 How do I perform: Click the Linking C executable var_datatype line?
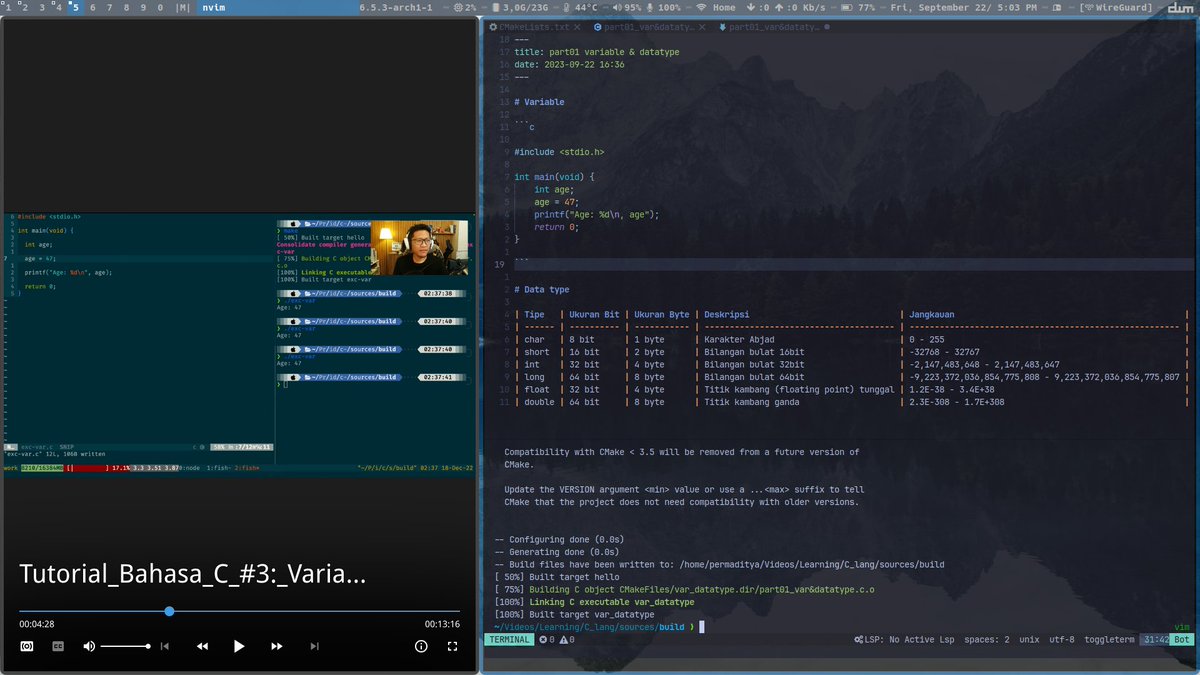pyautogui.click(x=594, y=602)
